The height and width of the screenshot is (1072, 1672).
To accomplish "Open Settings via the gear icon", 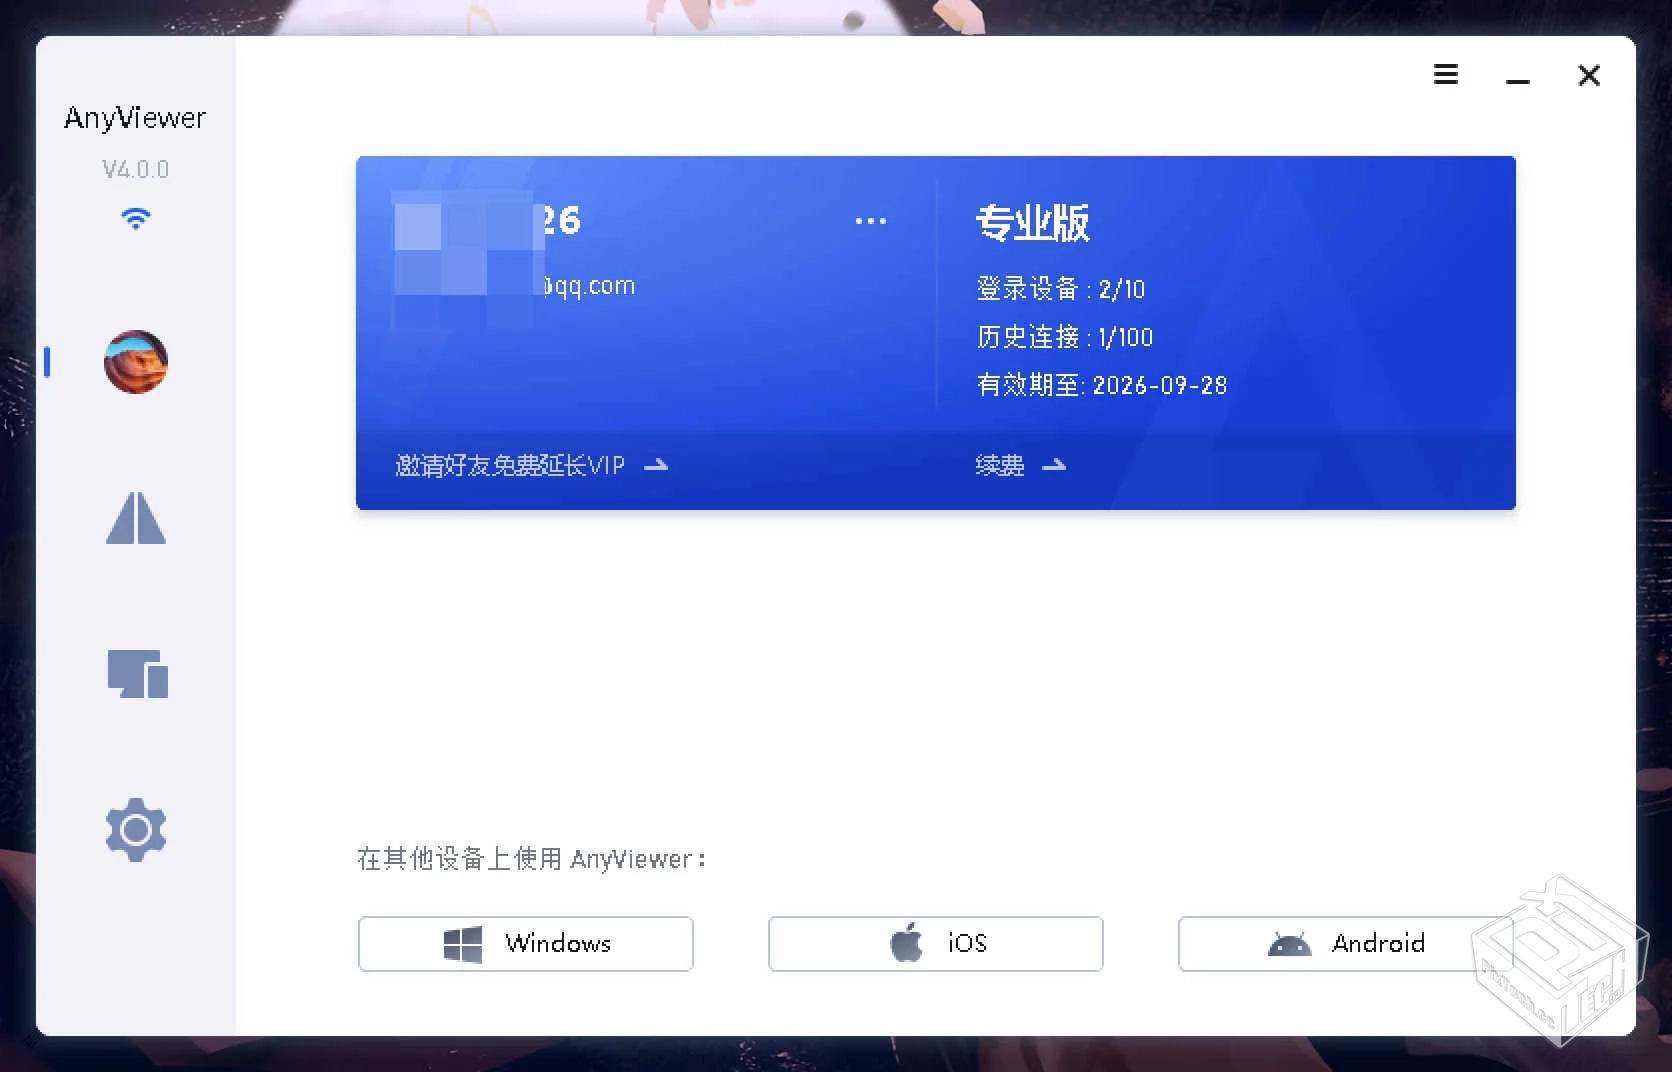I will [135, 828].
